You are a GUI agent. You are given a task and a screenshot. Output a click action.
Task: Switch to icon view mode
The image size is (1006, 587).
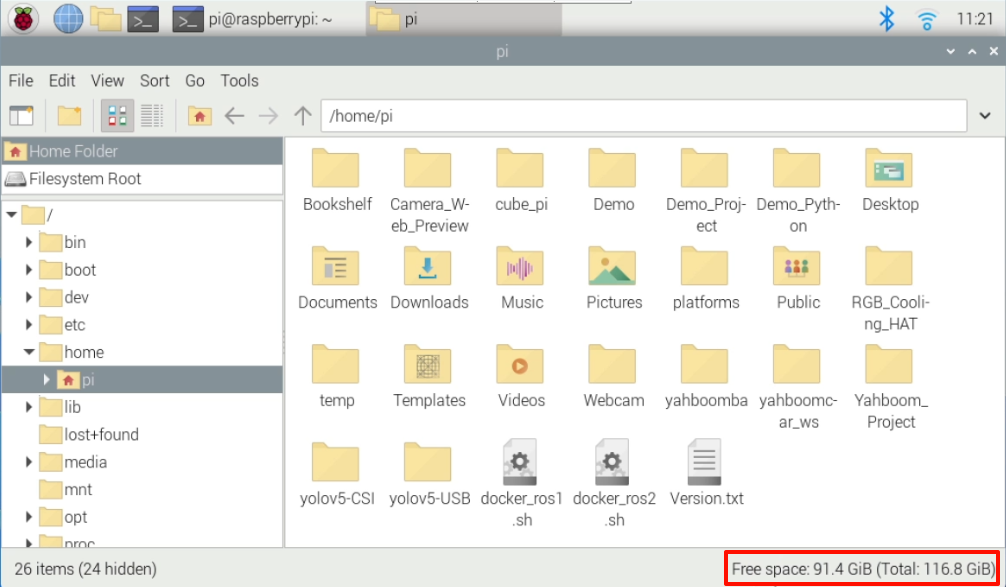click(117, 116)
